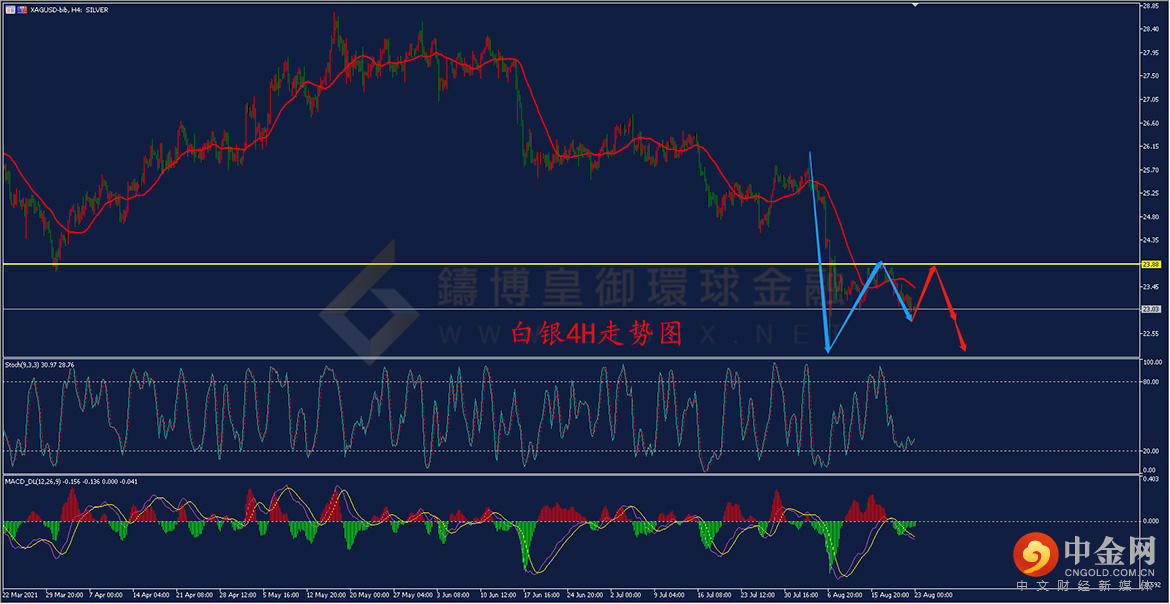Click the blue arrow tip at yellow line
This screenshot has height=604, width=1170.
(881, 264)
